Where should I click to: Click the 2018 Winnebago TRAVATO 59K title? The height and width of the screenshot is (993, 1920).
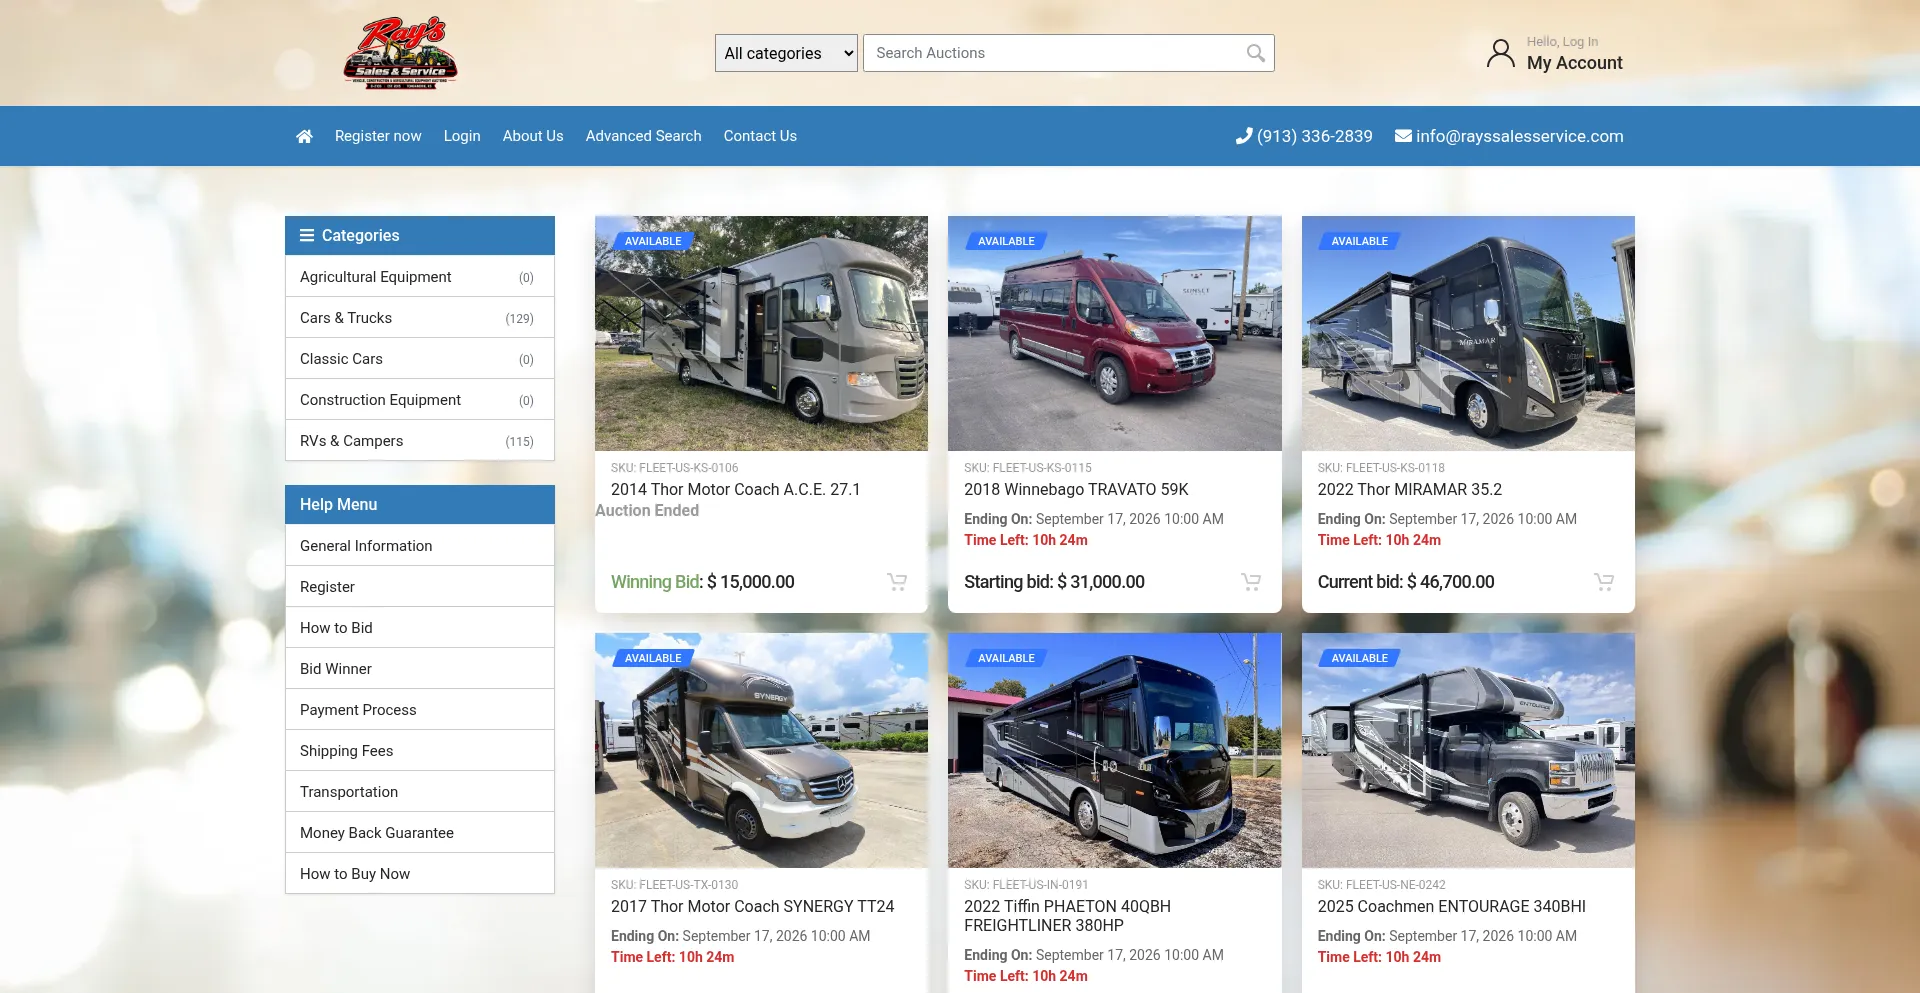pyautogui.click(x=1076, y=490)
